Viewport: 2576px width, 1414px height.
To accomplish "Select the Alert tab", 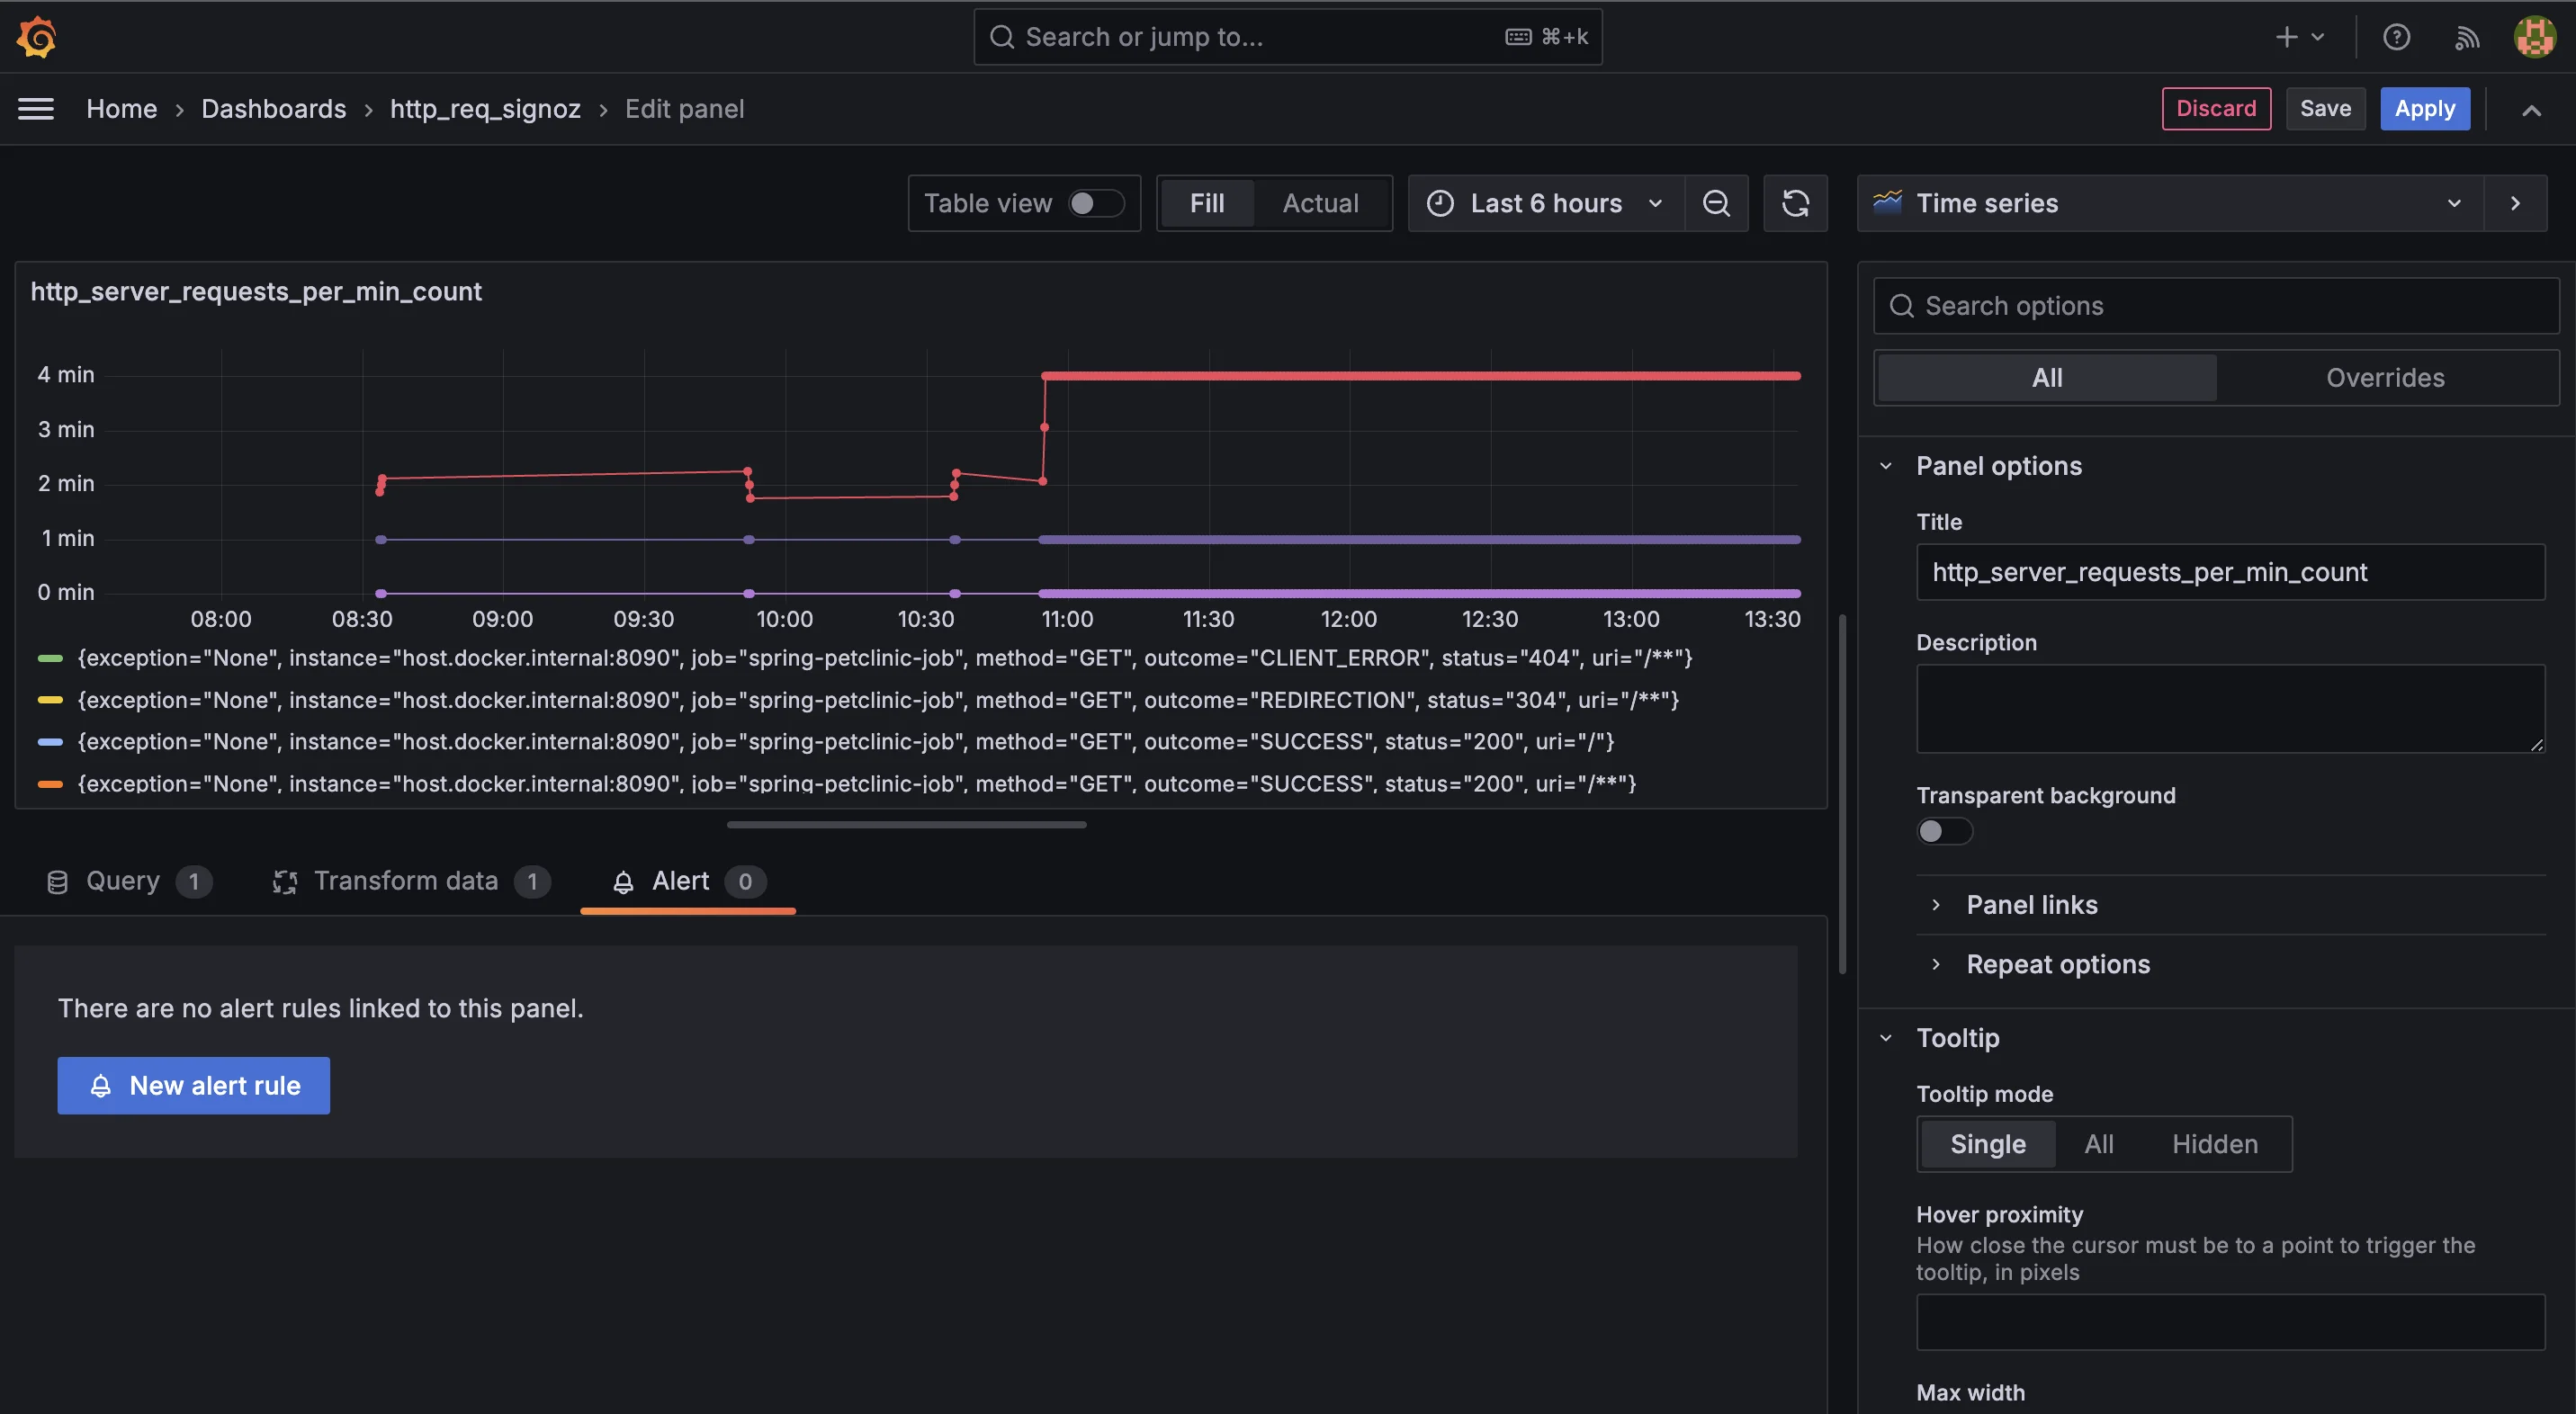I will (x=688, y=882).
